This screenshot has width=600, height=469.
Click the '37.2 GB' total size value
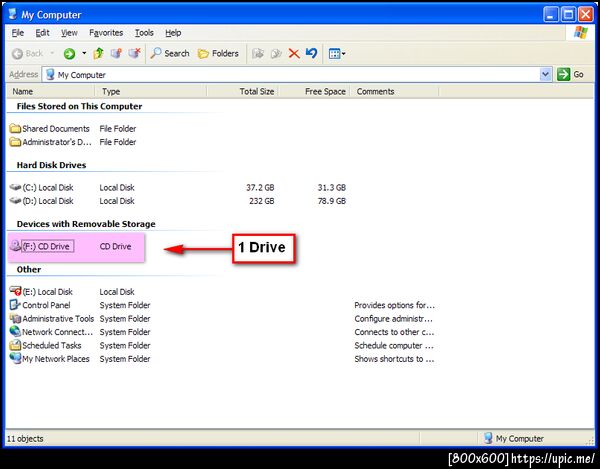pyautogui.click(x=260, y=187)
